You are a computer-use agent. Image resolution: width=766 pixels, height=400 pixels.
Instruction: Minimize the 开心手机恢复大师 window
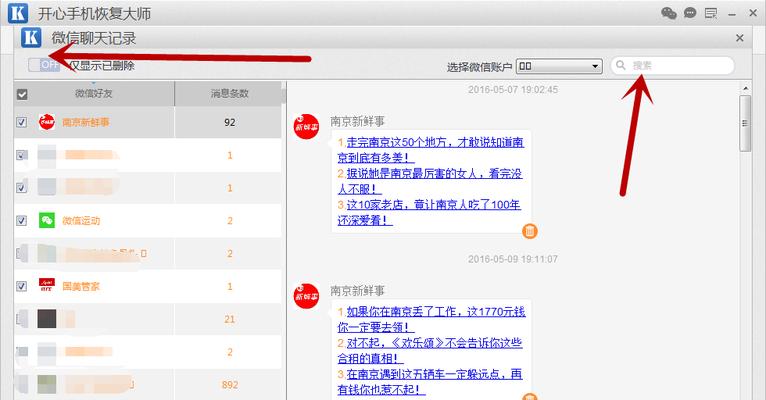[x=732, y=15]
